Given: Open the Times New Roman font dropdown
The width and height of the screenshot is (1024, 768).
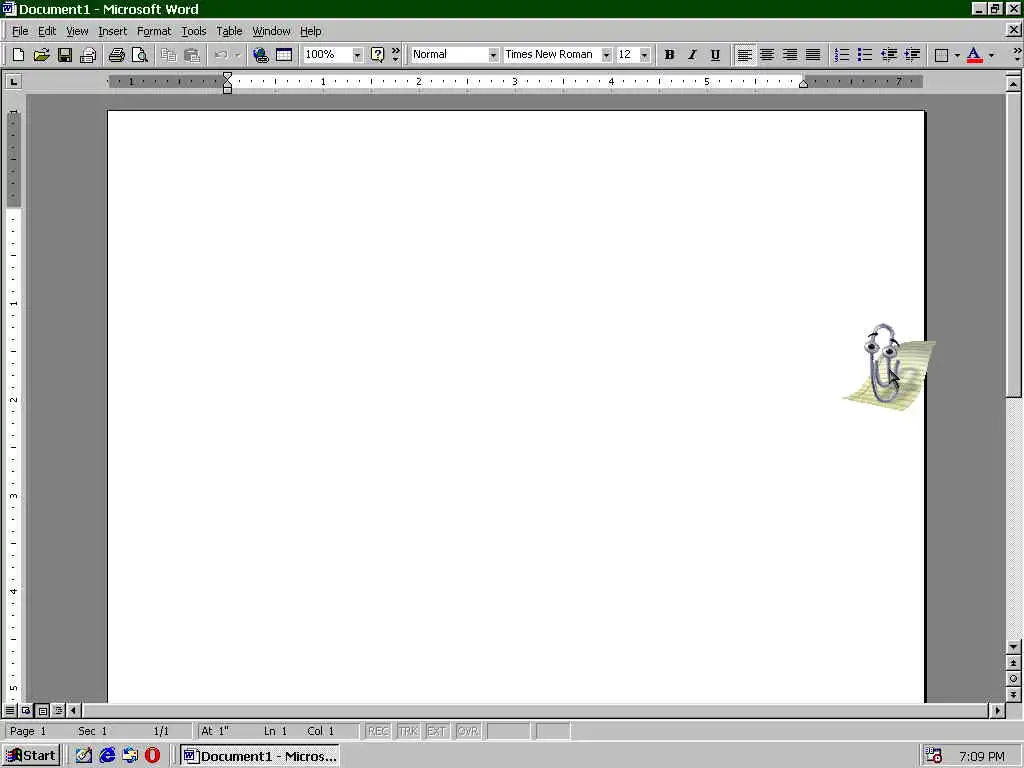Looking at the screenshot, I should [606, 55].
